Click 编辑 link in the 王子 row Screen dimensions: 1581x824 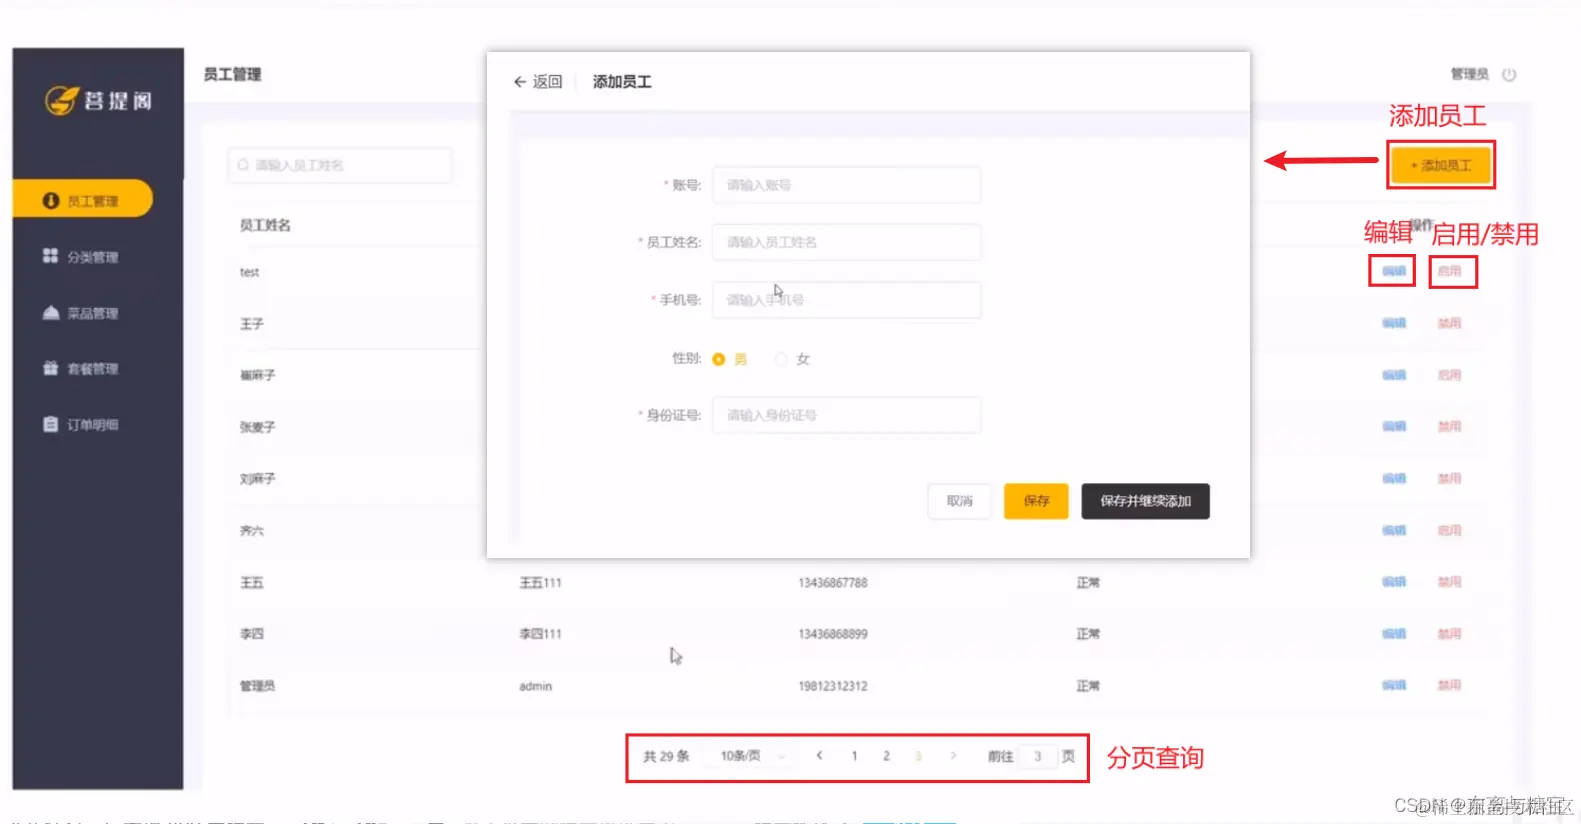point(1393,323)
